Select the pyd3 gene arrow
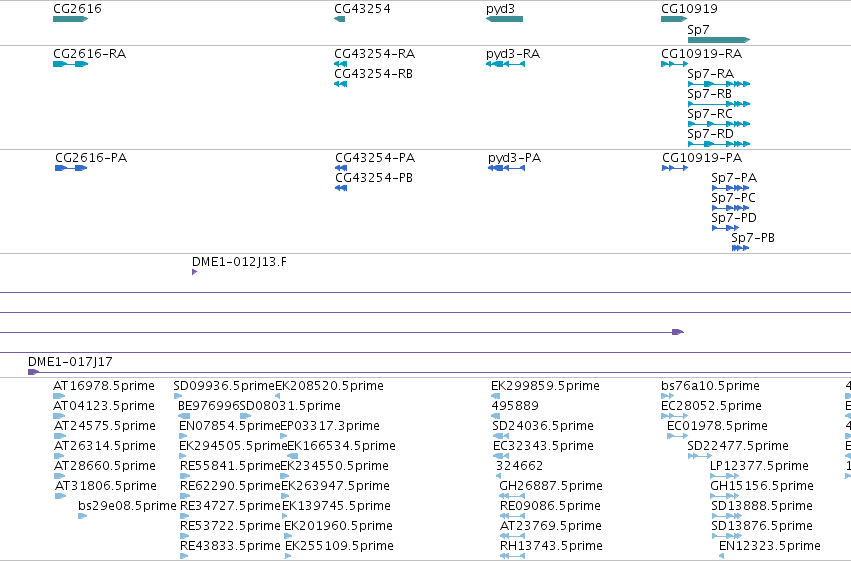 tap(504, 19)
